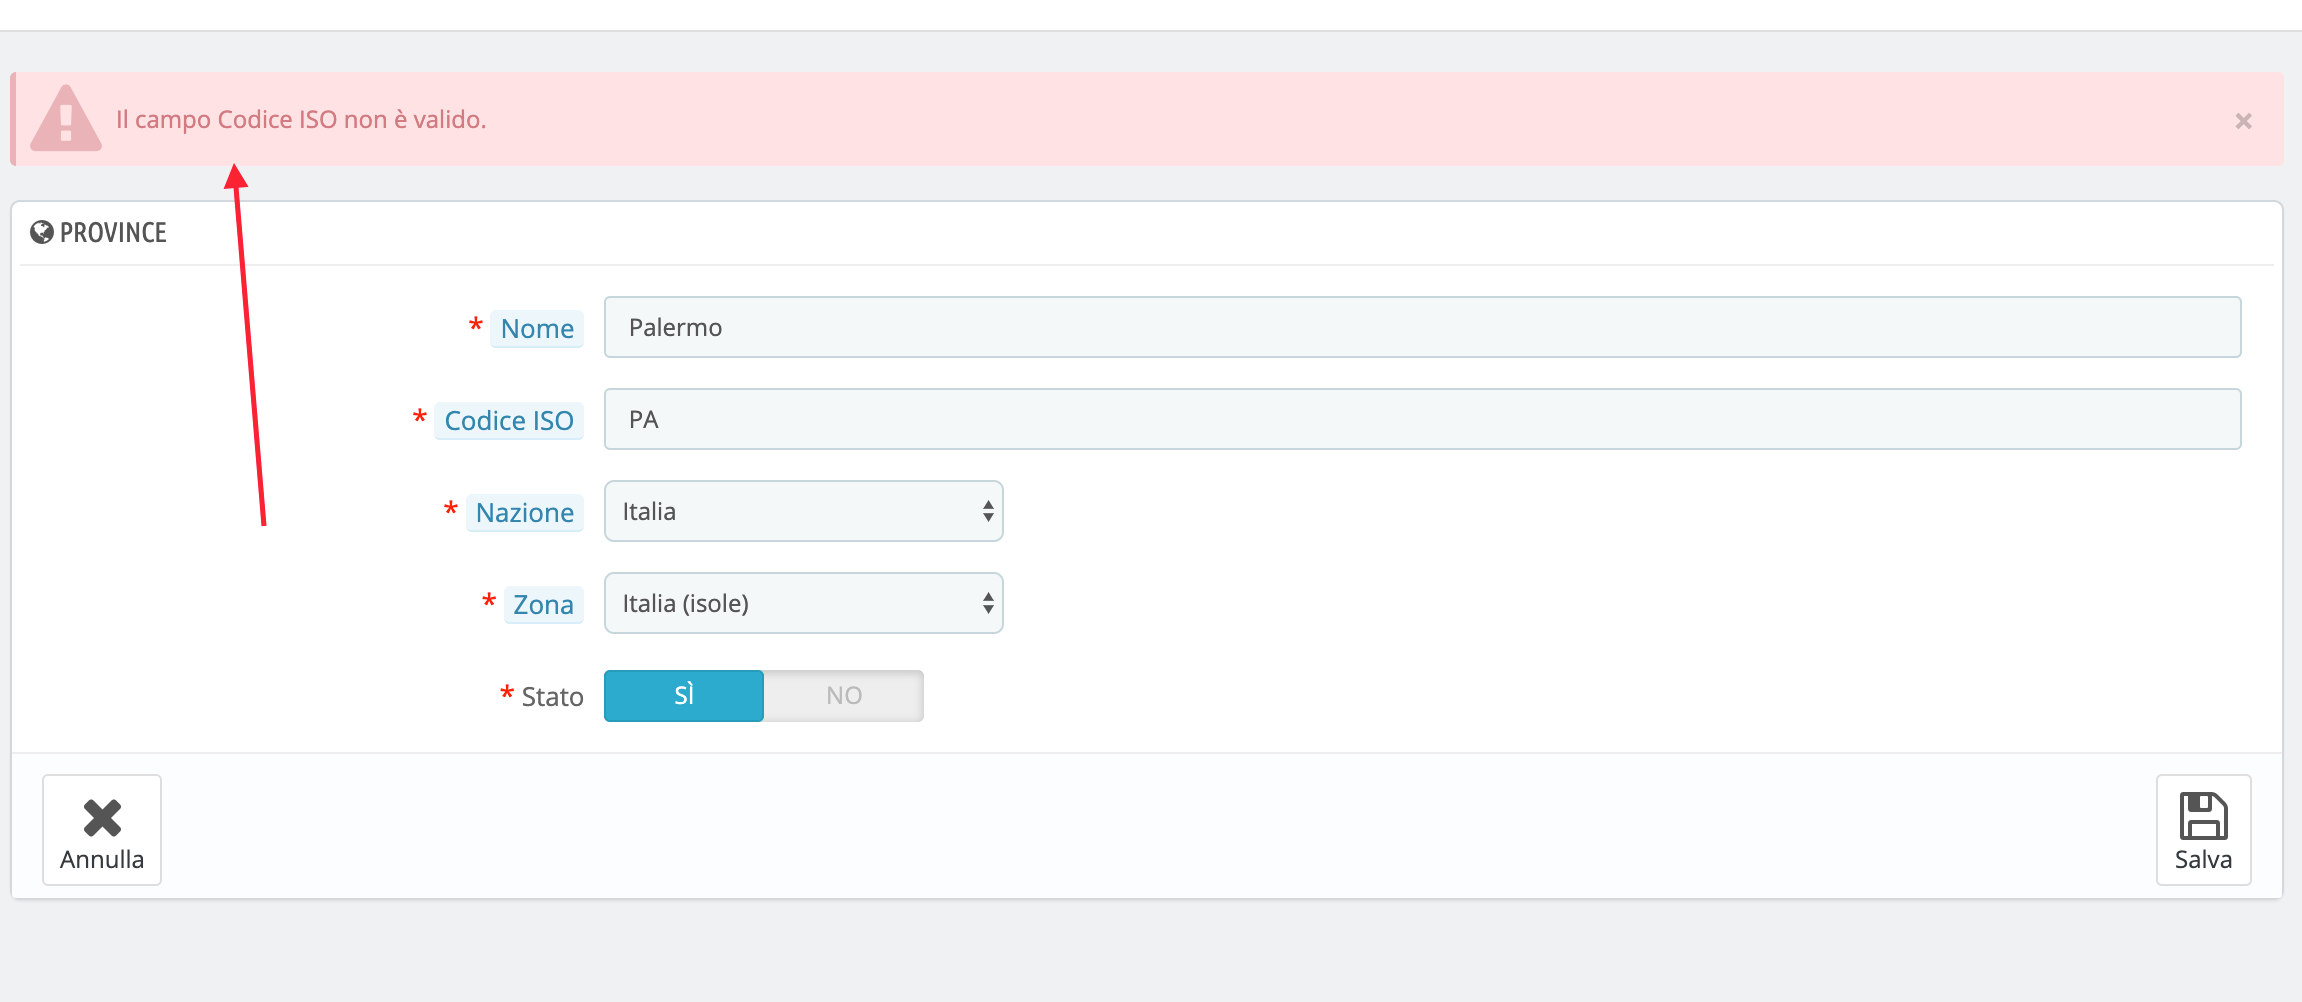Open the Zona dropdown showing Italia (isole)
This screenshot has width=2302, height=1002.
tap(803, 603)
